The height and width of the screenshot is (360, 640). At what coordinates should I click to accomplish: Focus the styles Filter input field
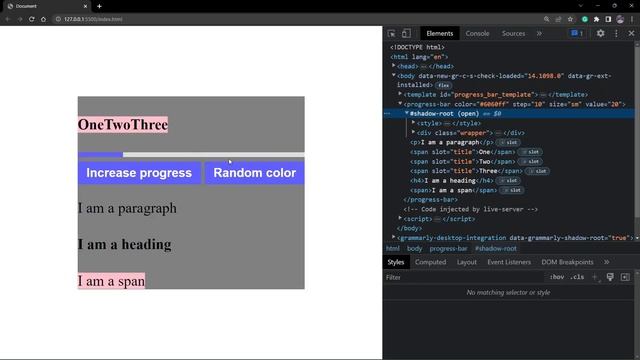click(x=463, y=278)
